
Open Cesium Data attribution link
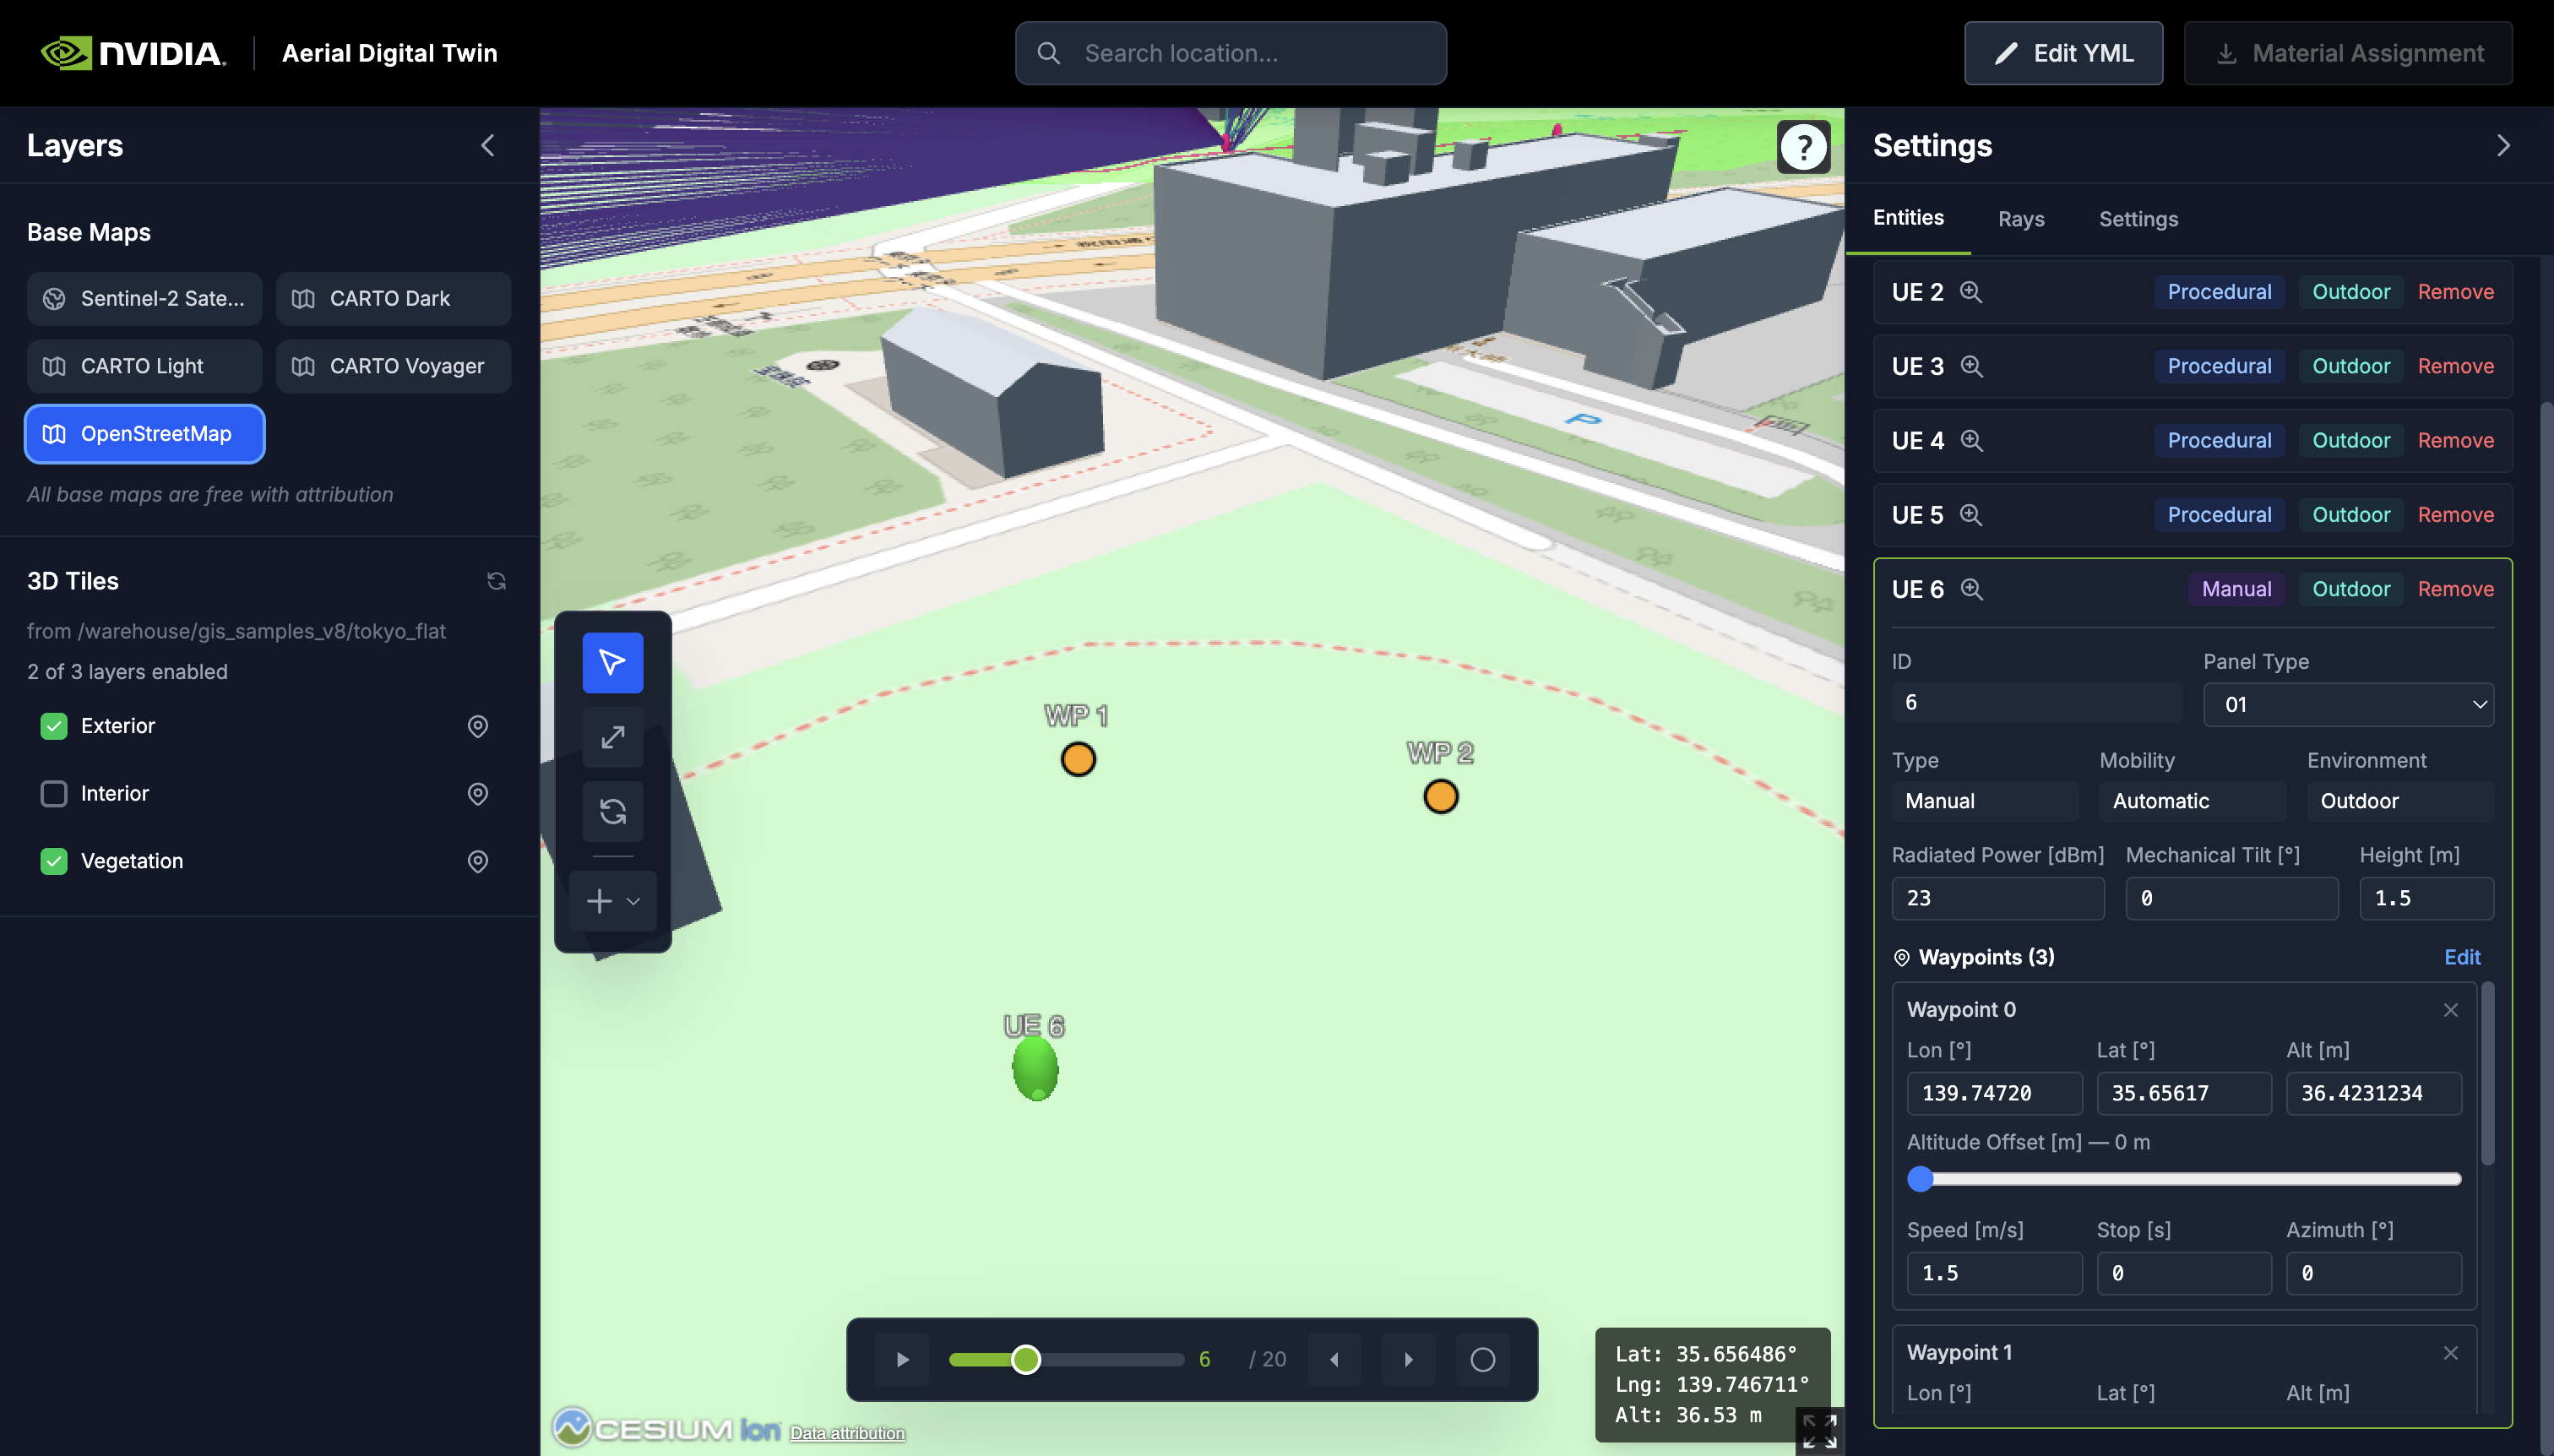pyautogui.click(x=846, y=1433)
